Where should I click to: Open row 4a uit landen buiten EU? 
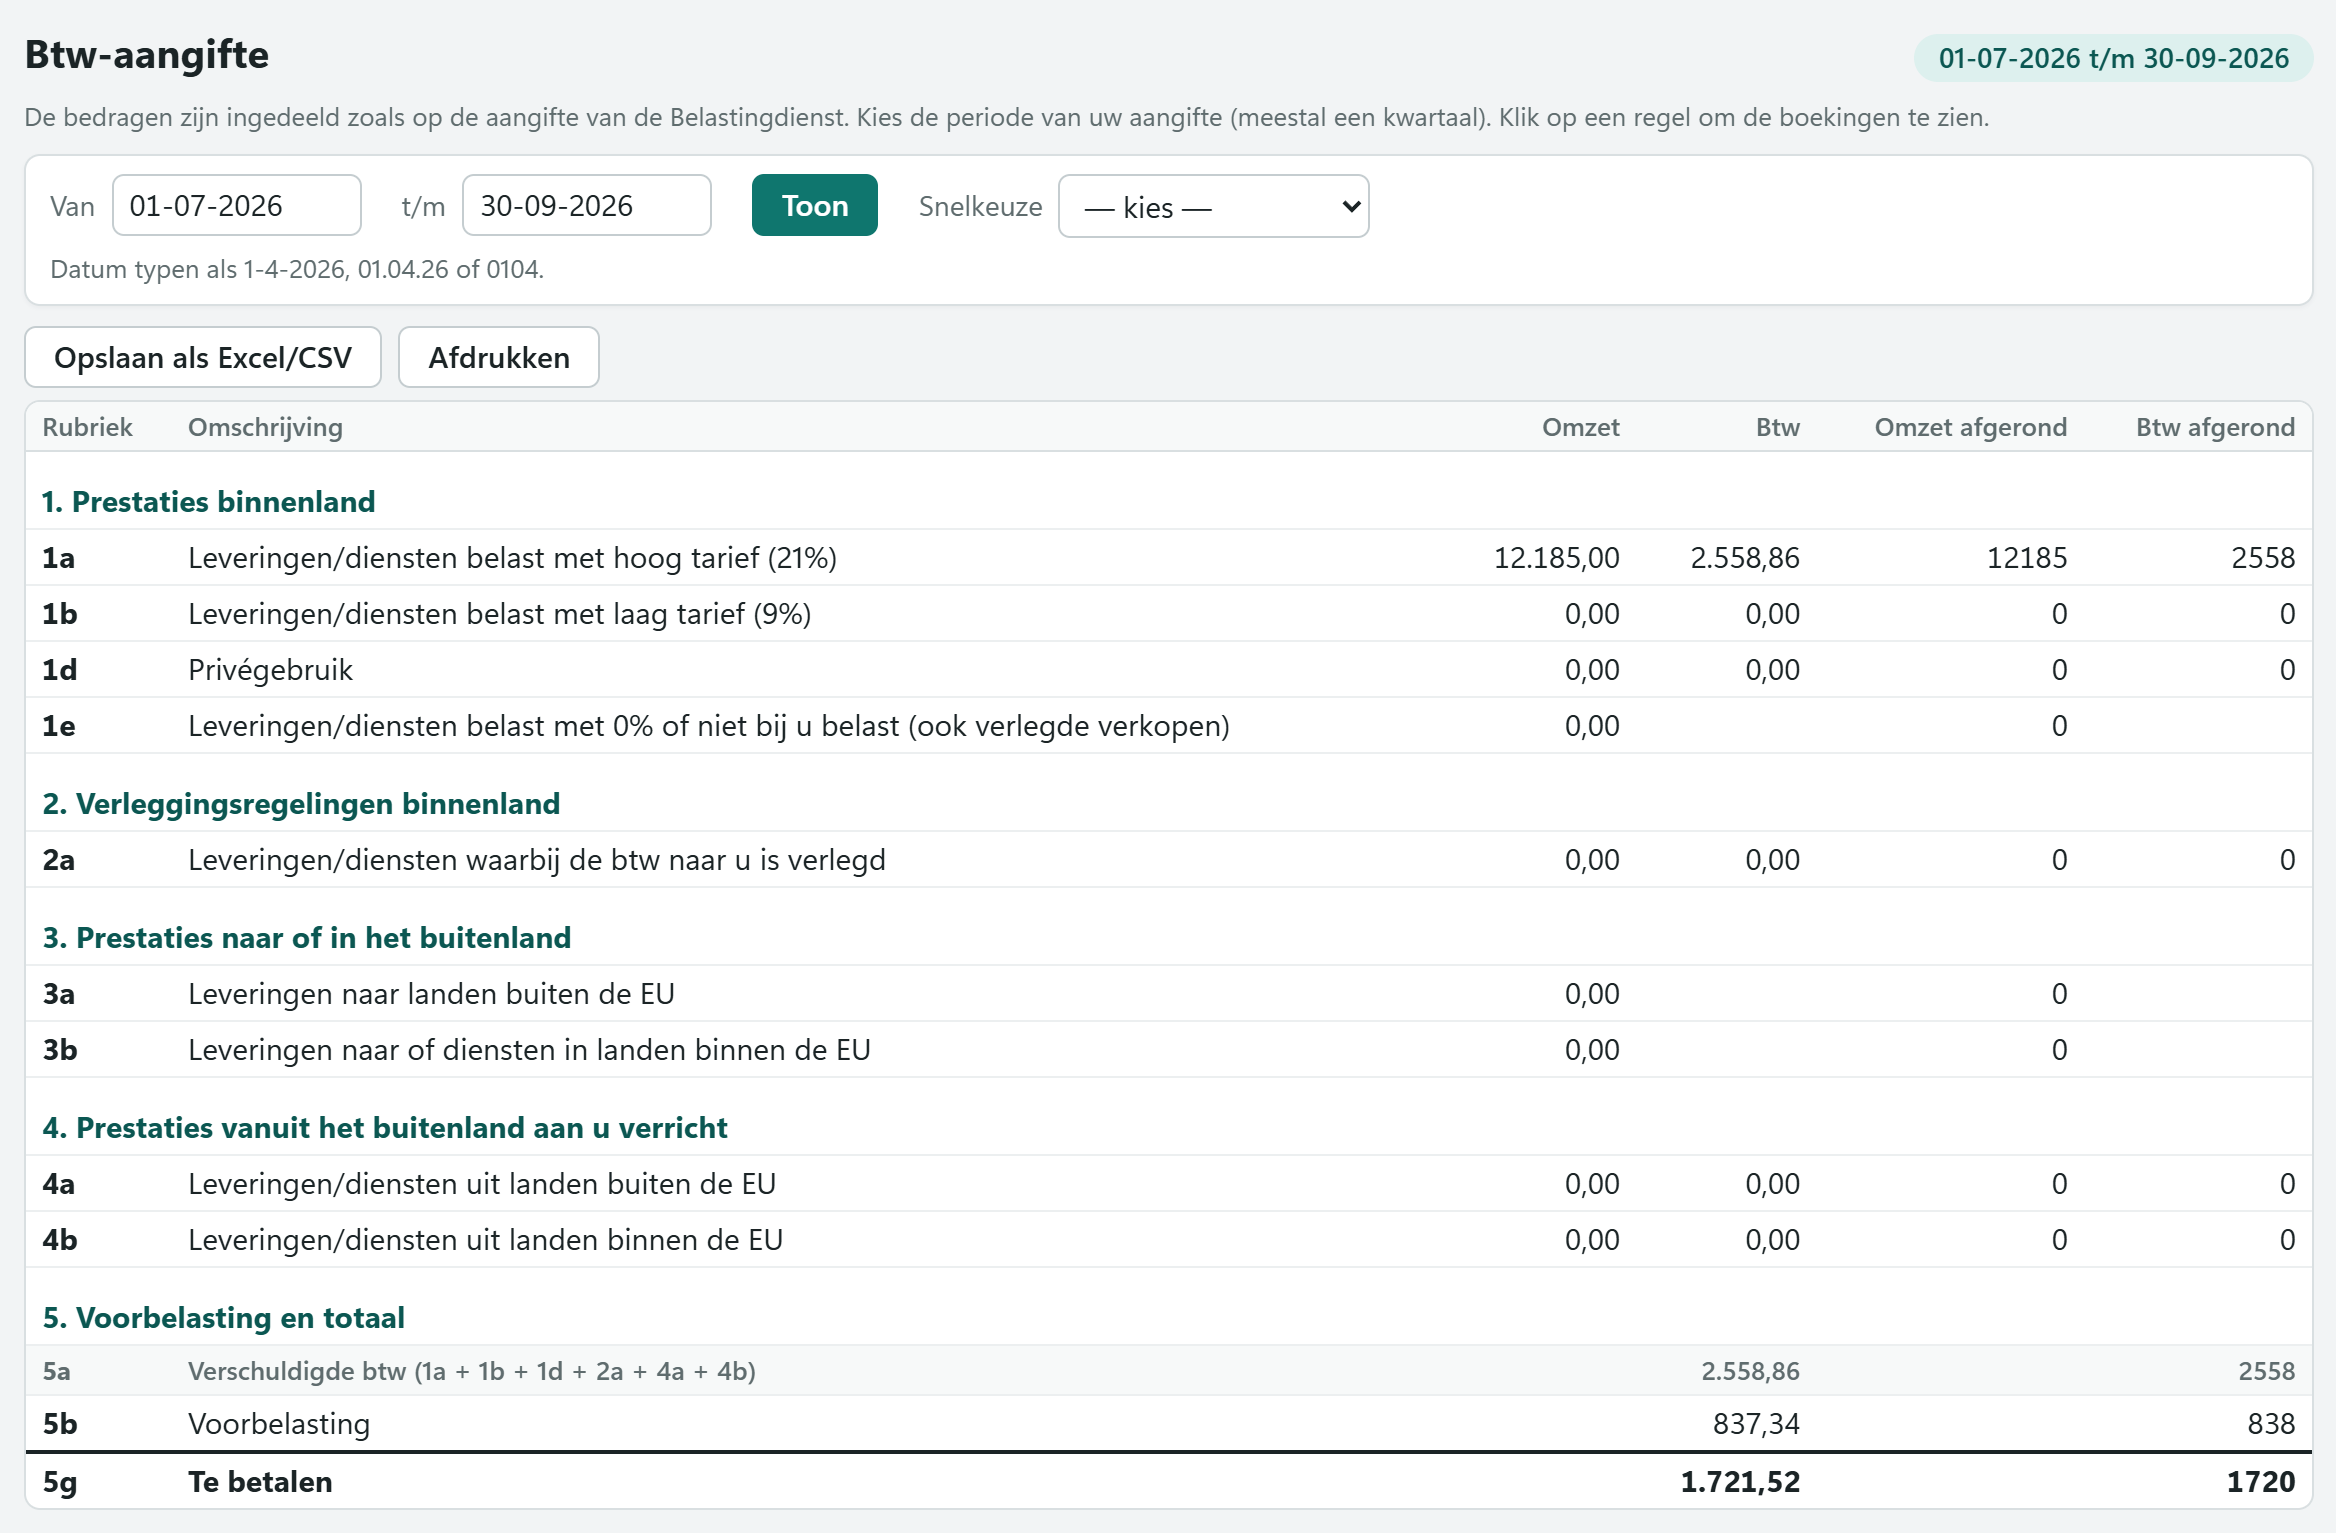click(x=1168, y=1183)
